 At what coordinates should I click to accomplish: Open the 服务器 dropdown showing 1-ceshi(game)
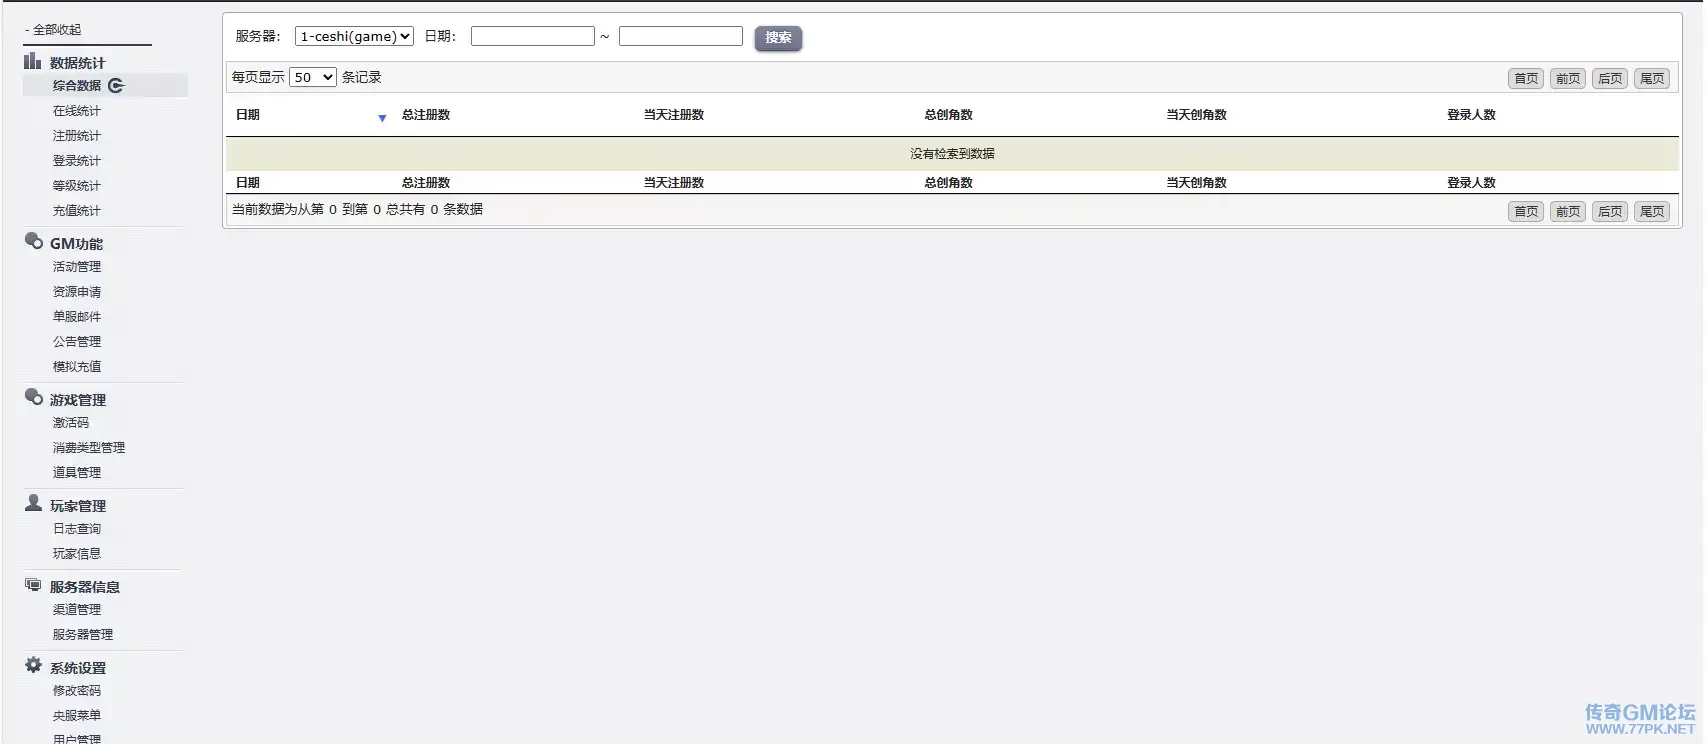354,37
